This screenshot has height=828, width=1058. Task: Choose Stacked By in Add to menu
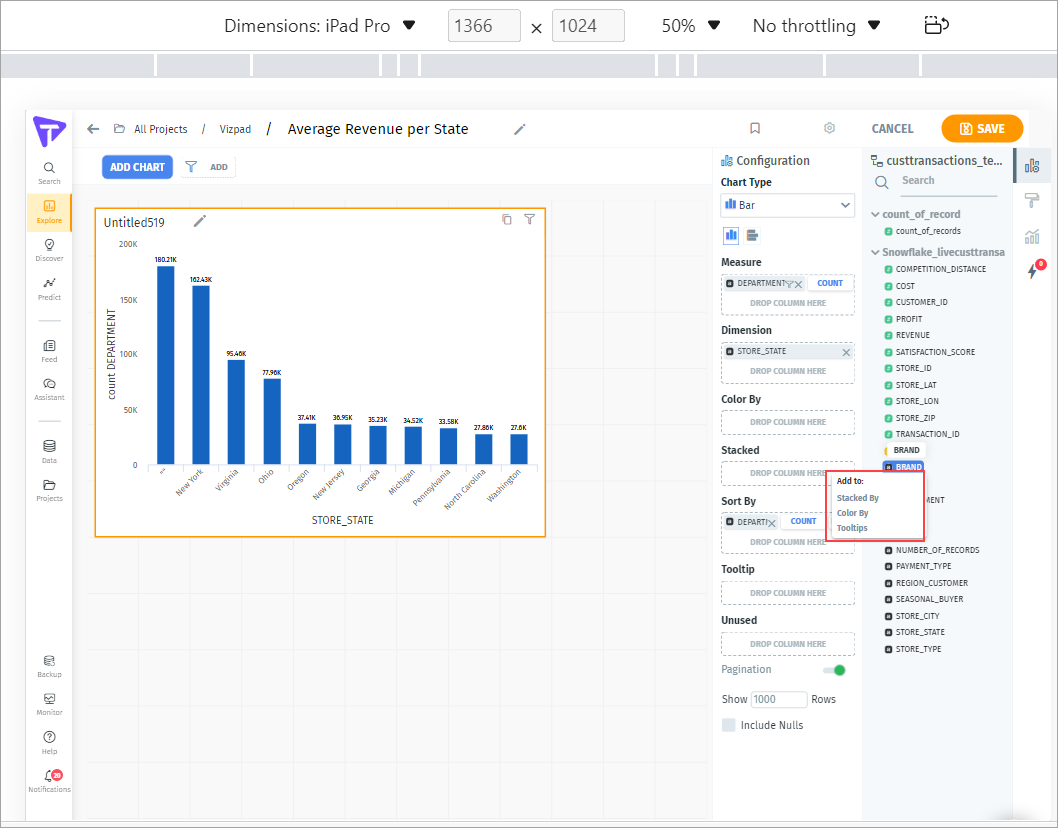pyautogui.click(x=858, y=498)
